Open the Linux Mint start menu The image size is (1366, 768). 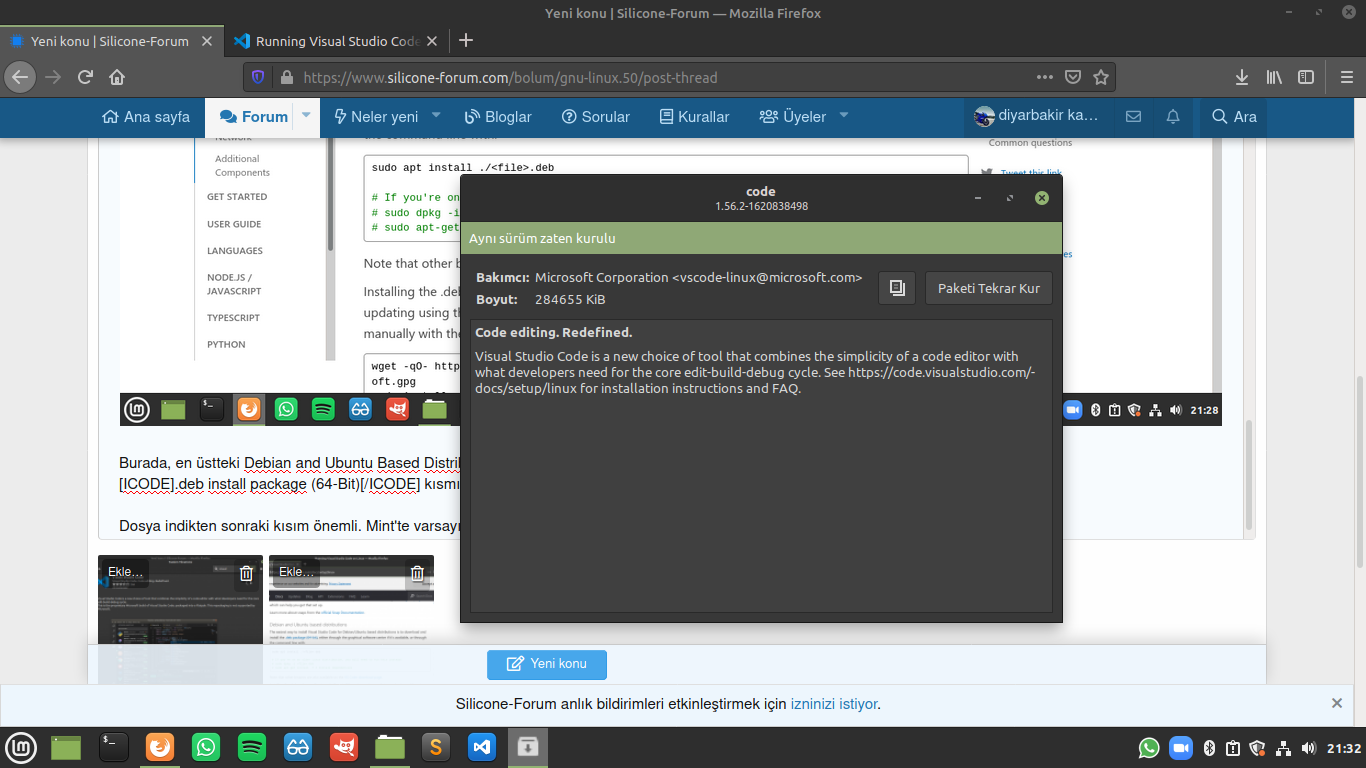(21, 746)
